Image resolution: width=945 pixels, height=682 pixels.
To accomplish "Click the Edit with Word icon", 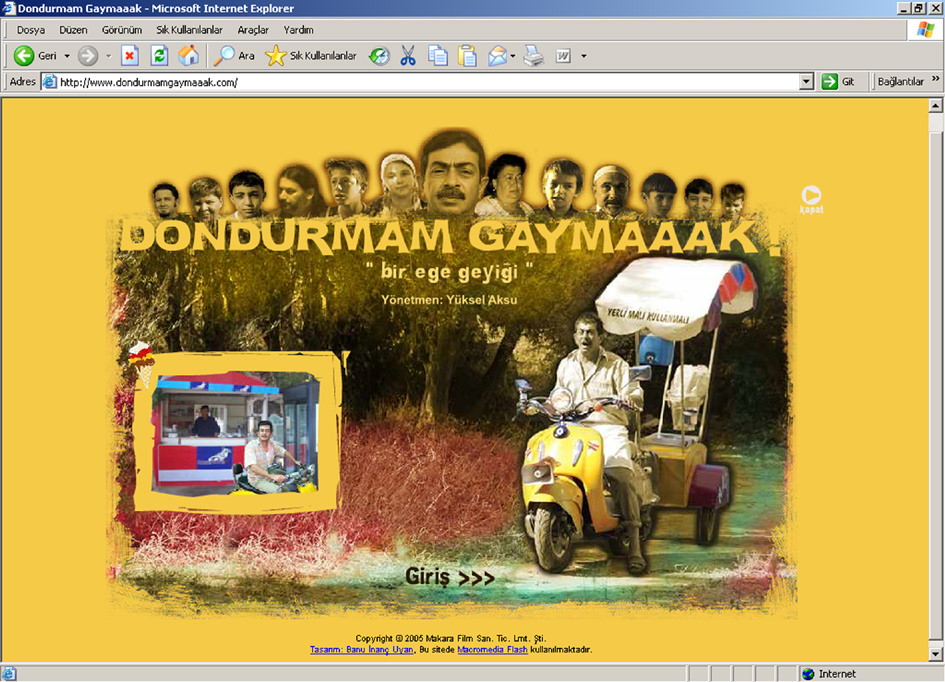I will point(563,56).
